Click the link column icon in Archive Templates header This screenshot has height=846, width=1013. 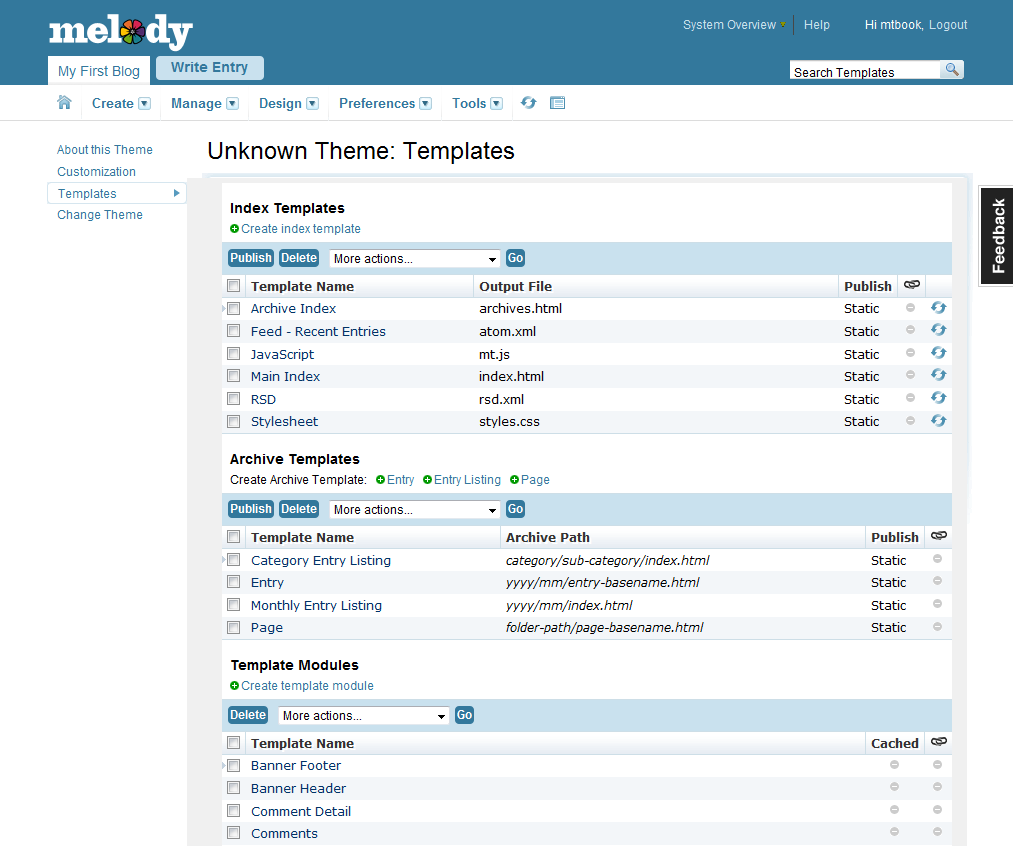click(939, 536)
